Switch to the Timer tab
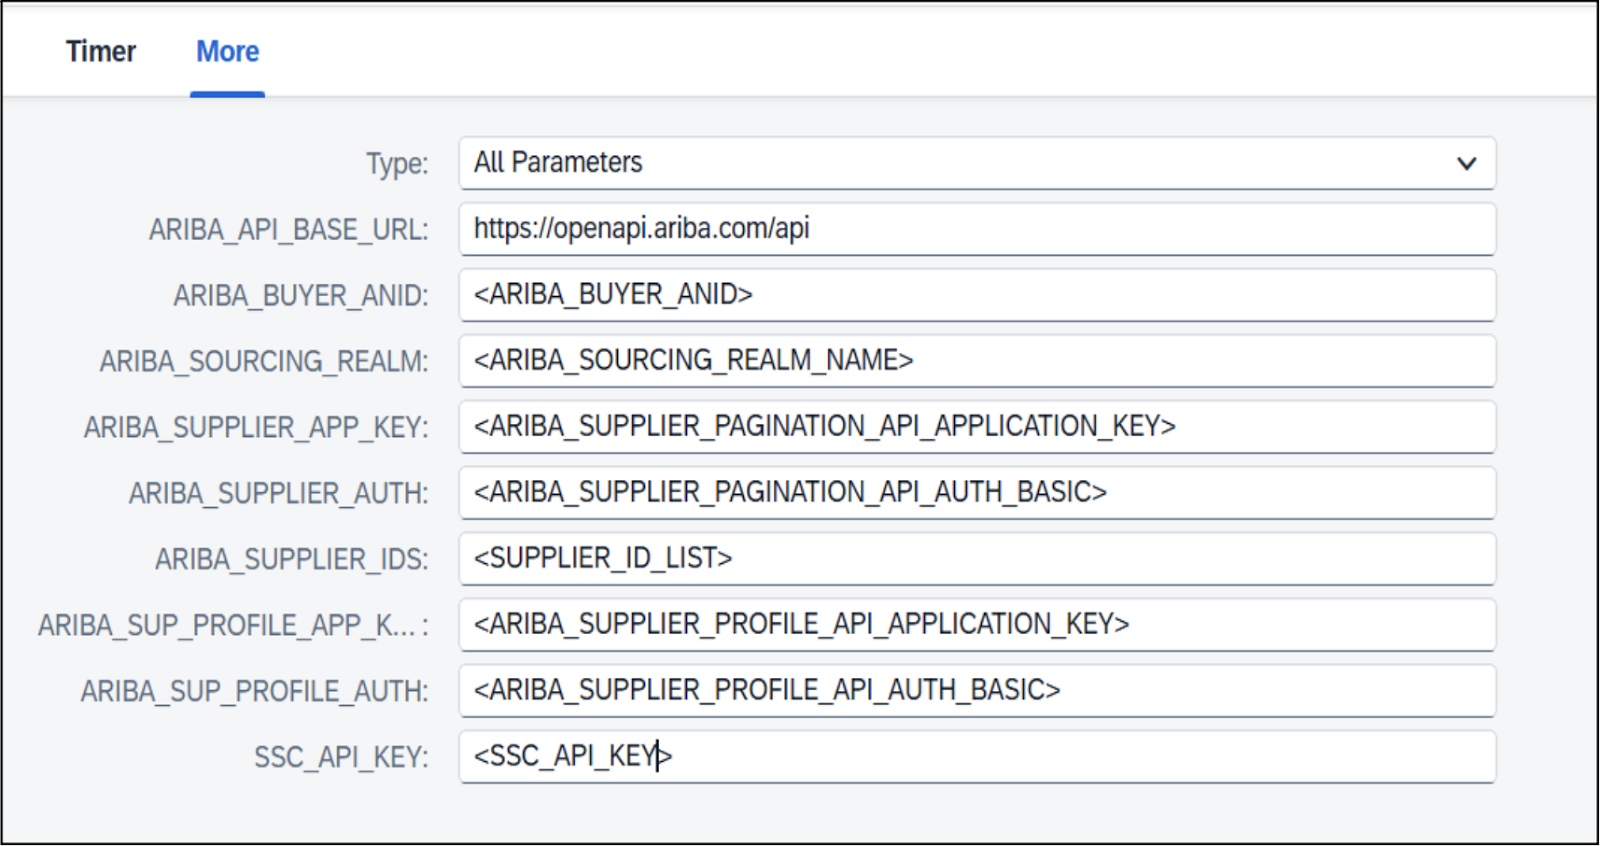 pos(100,52)
